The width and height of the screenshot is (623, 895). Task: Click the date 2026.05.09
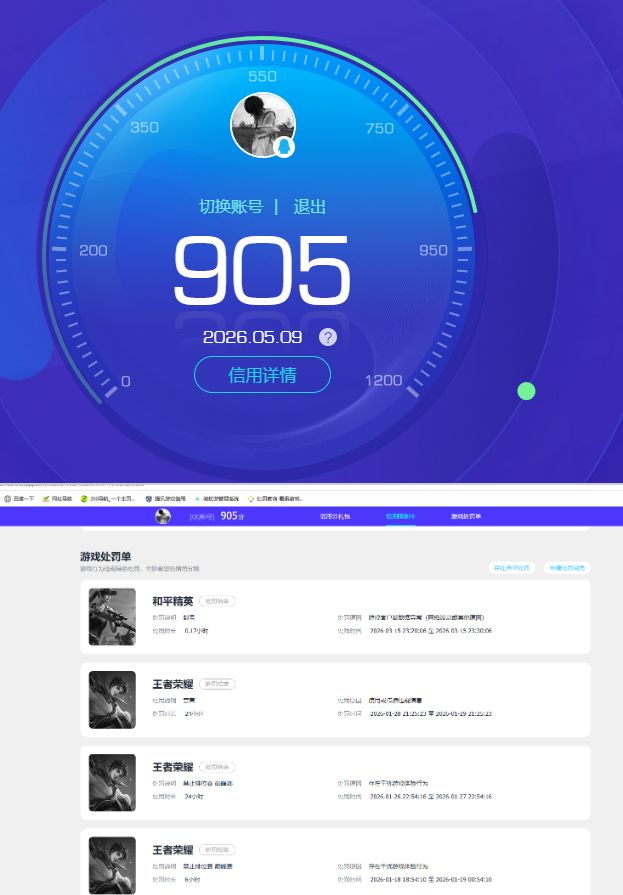click(252, 337)
